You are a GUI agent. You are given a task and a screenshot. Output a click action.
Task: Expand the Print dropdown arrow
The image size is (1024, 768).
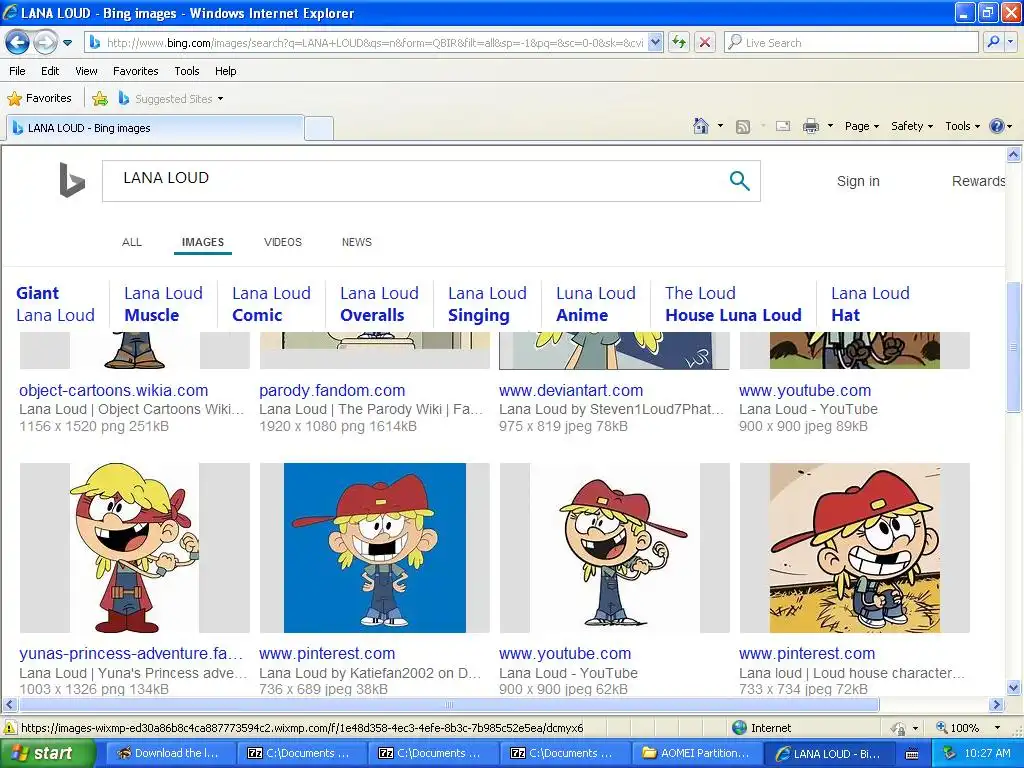point(830,126)
